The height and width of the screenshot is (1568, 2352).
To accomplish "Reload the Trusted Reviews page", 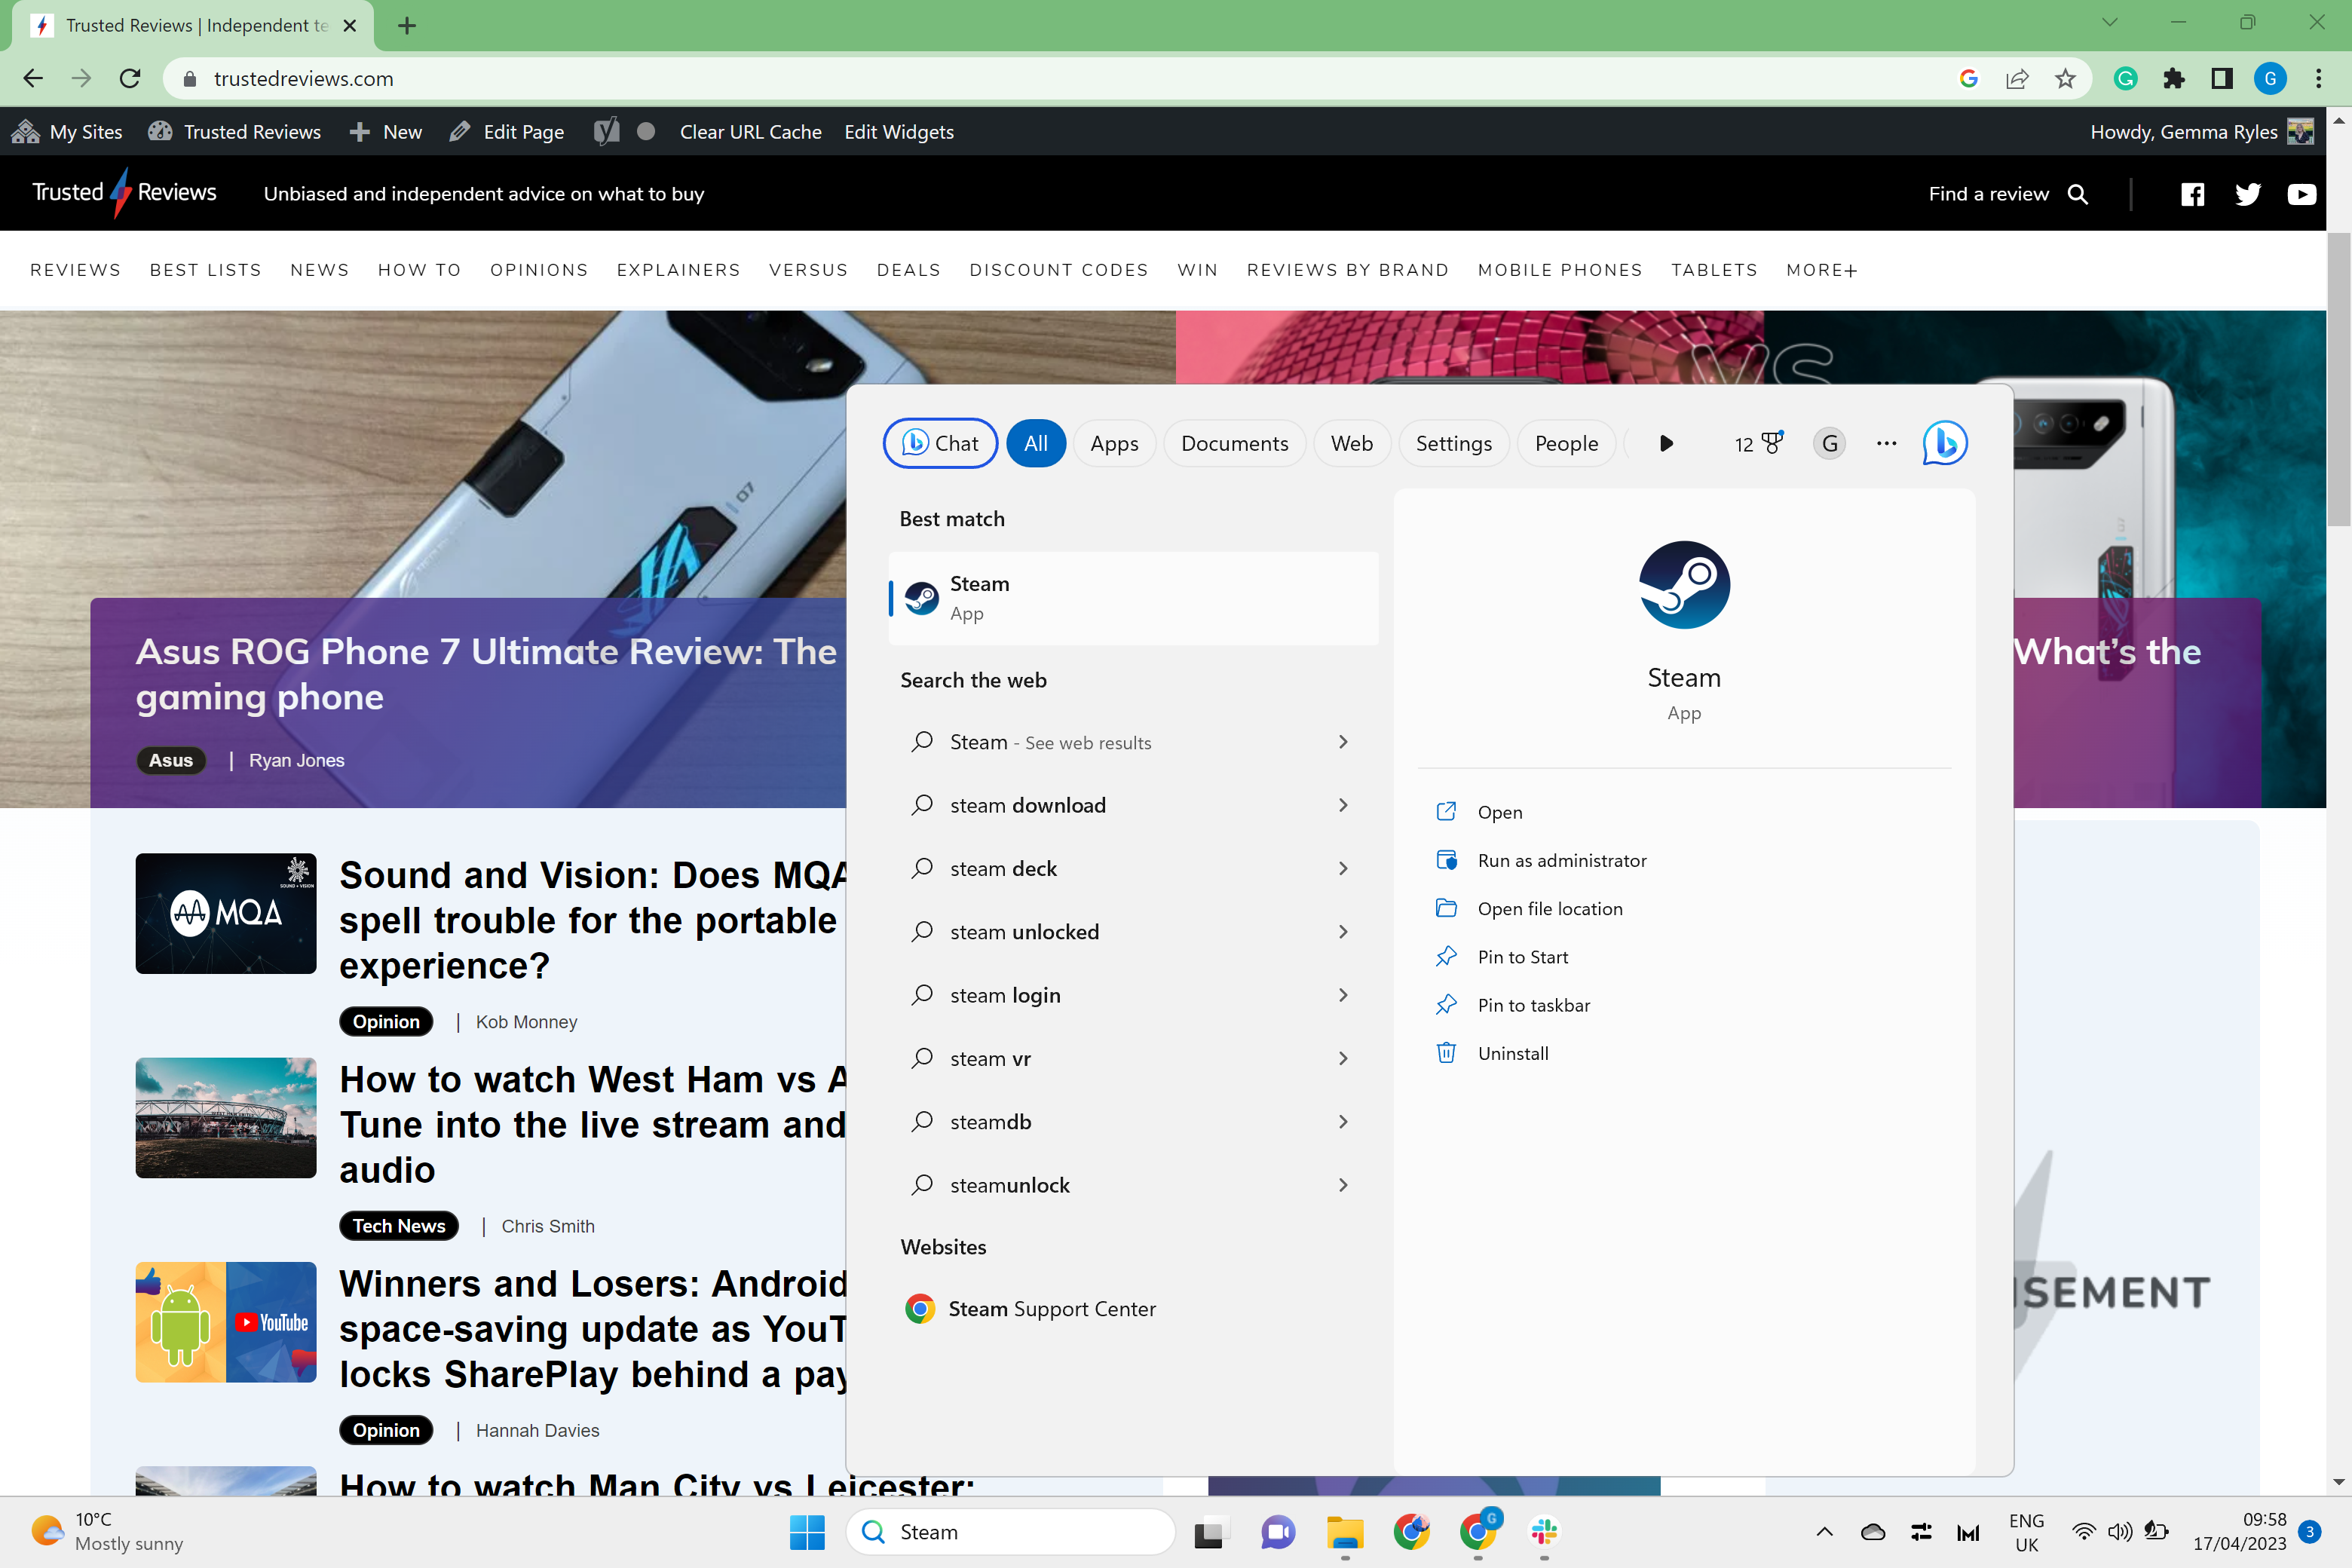I will (129, 78).
